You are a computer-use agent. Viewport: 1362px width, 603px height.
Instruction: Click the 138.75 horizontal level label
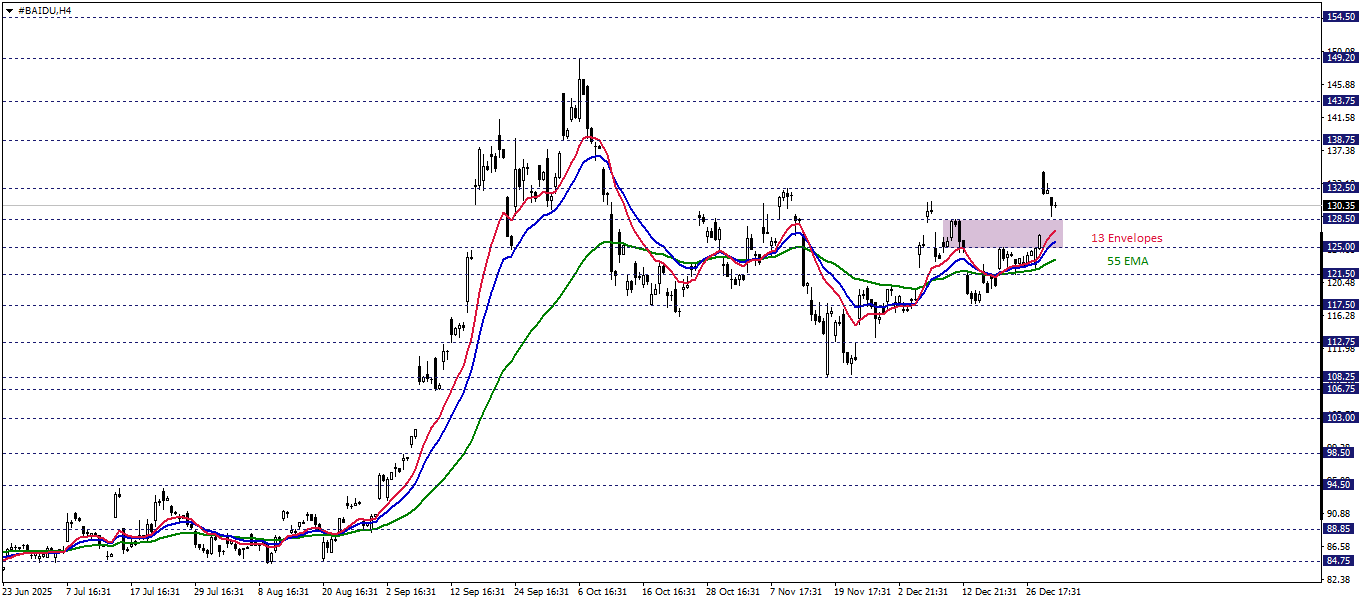pos(1339,140)
